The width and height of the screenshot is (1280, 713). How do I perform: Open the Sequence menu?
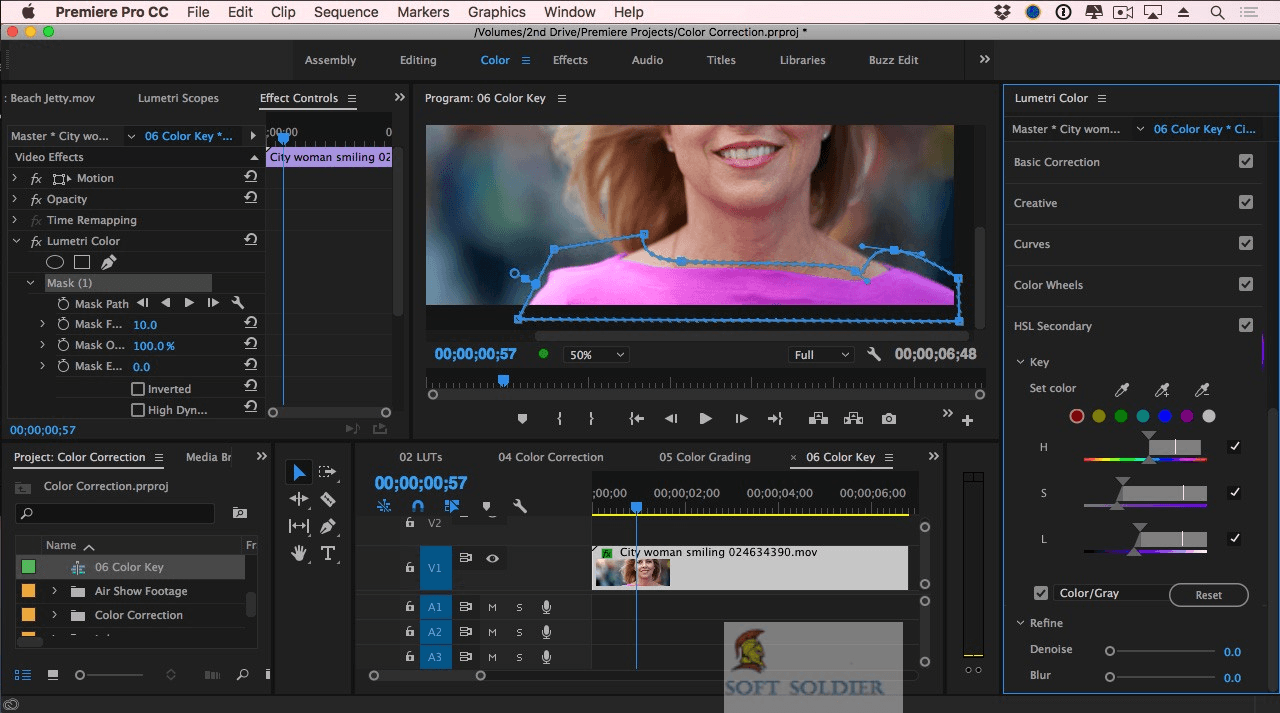point(346,12)
